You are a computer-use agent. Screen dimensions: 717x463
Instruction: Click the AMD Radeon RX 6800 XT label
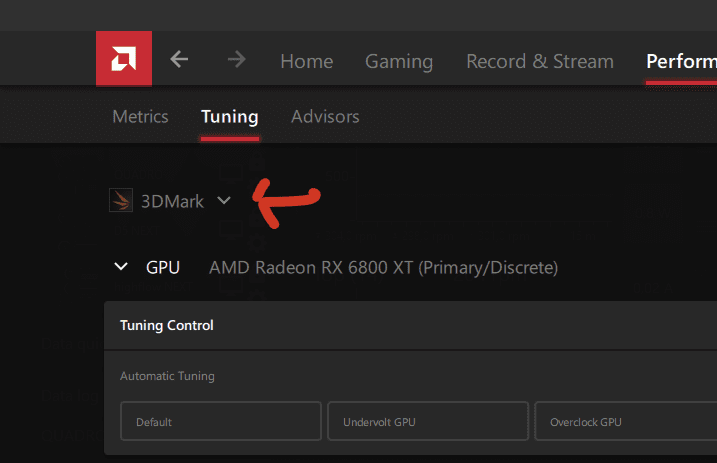[383, 268]
